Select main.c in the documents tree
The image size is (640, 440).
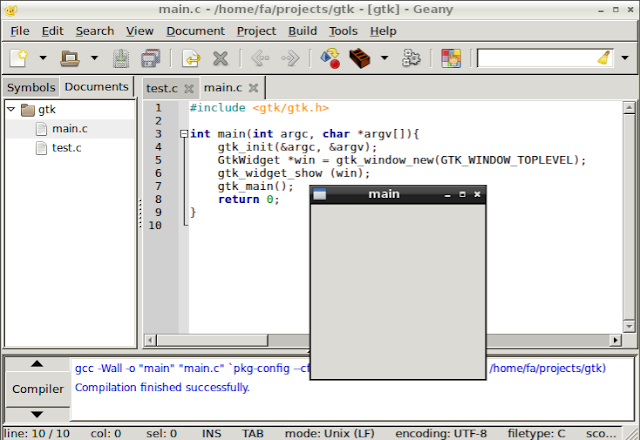coord(70,129)
